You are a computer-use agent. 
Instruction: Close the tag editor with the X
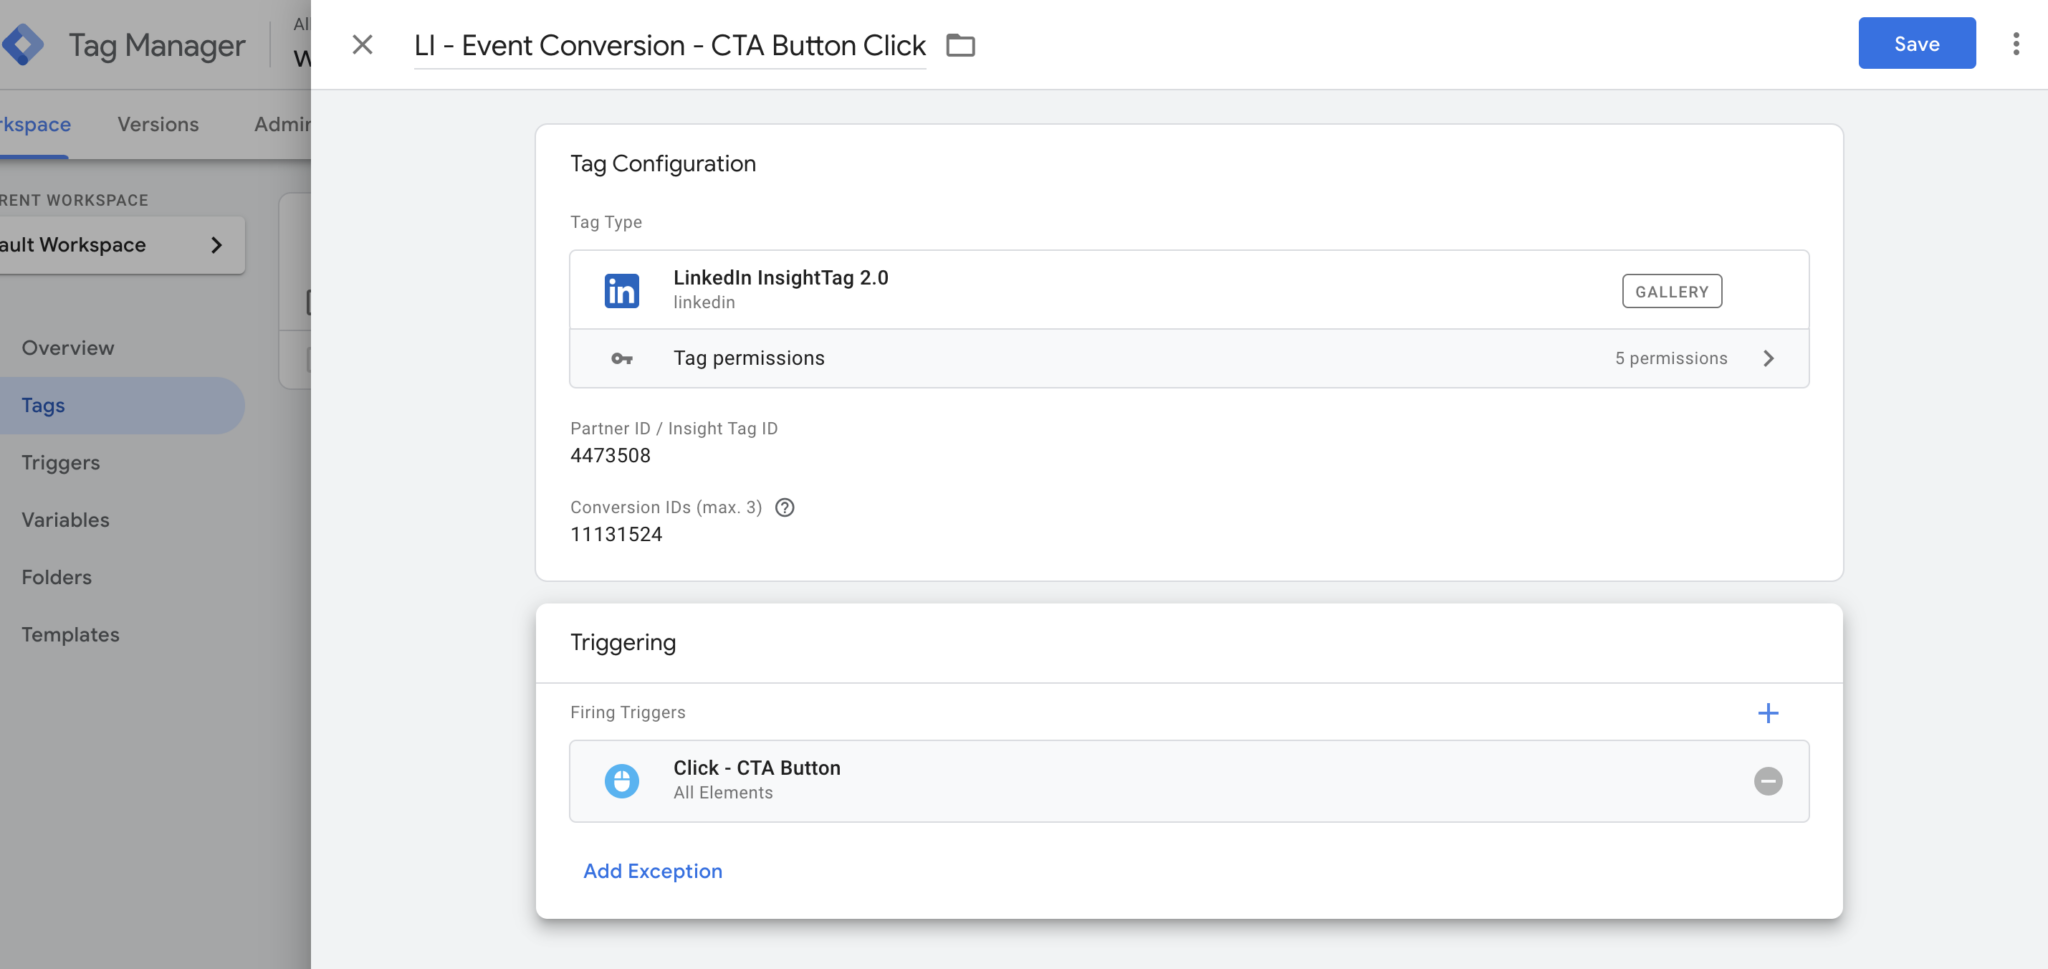coord(362,44)
